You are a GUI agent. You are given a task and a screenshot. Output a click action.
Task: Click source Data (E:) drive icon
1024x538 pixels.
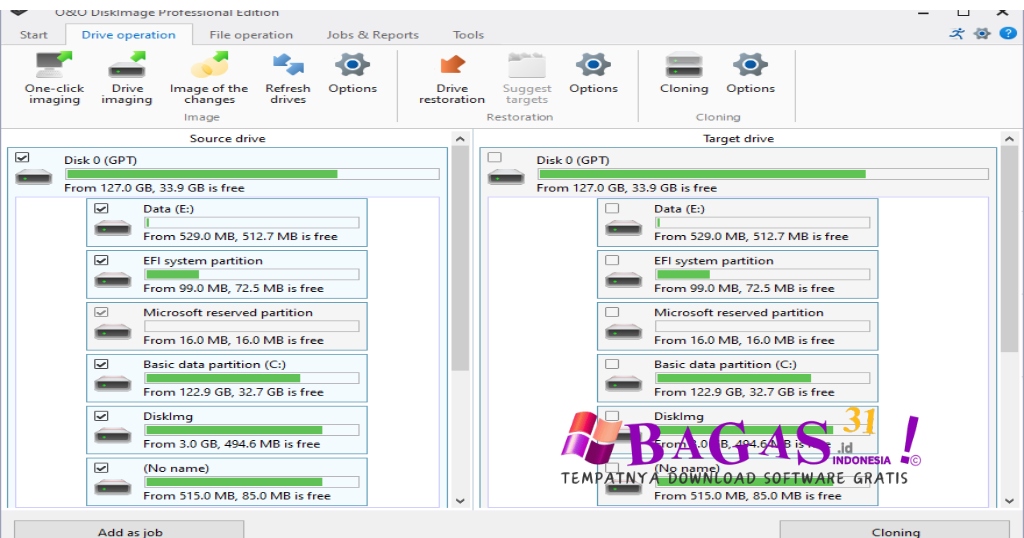click(113, 228)
